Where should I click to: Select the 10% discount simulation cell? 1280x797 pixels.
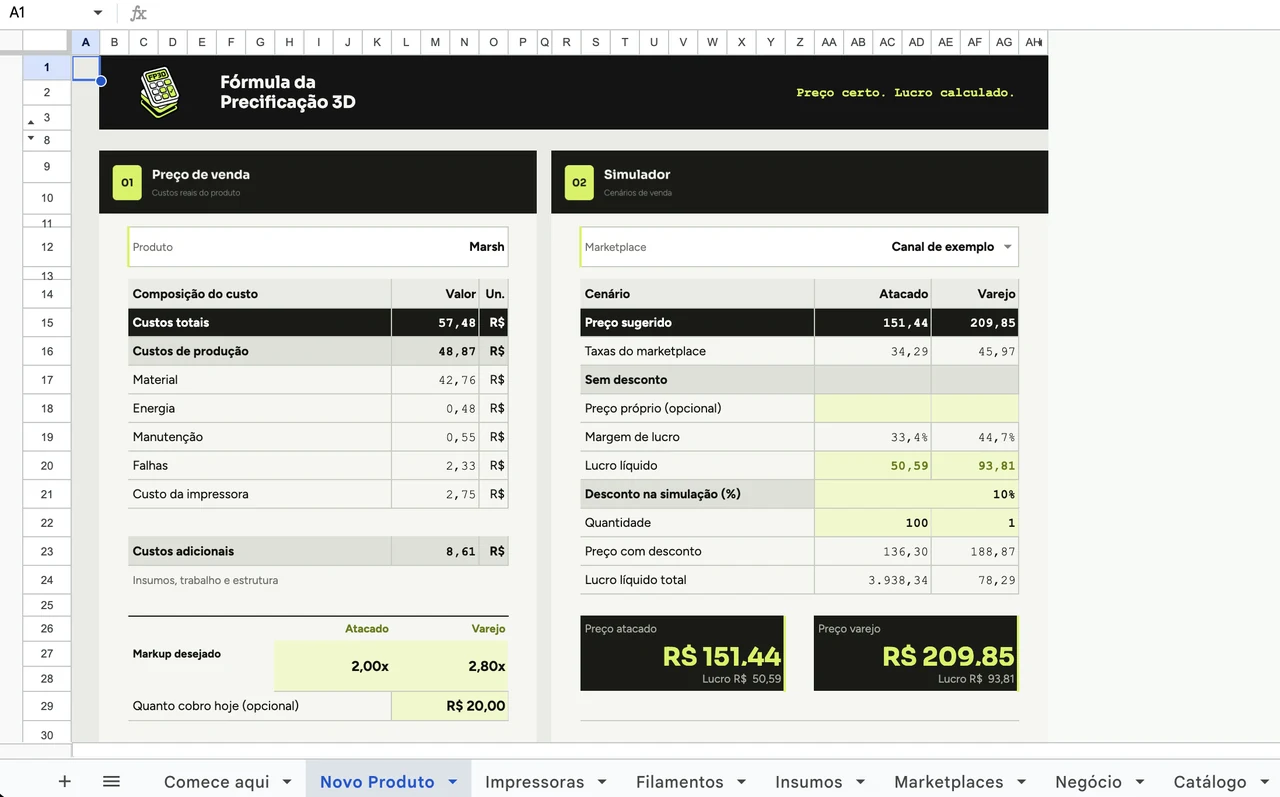click(916, 494)
